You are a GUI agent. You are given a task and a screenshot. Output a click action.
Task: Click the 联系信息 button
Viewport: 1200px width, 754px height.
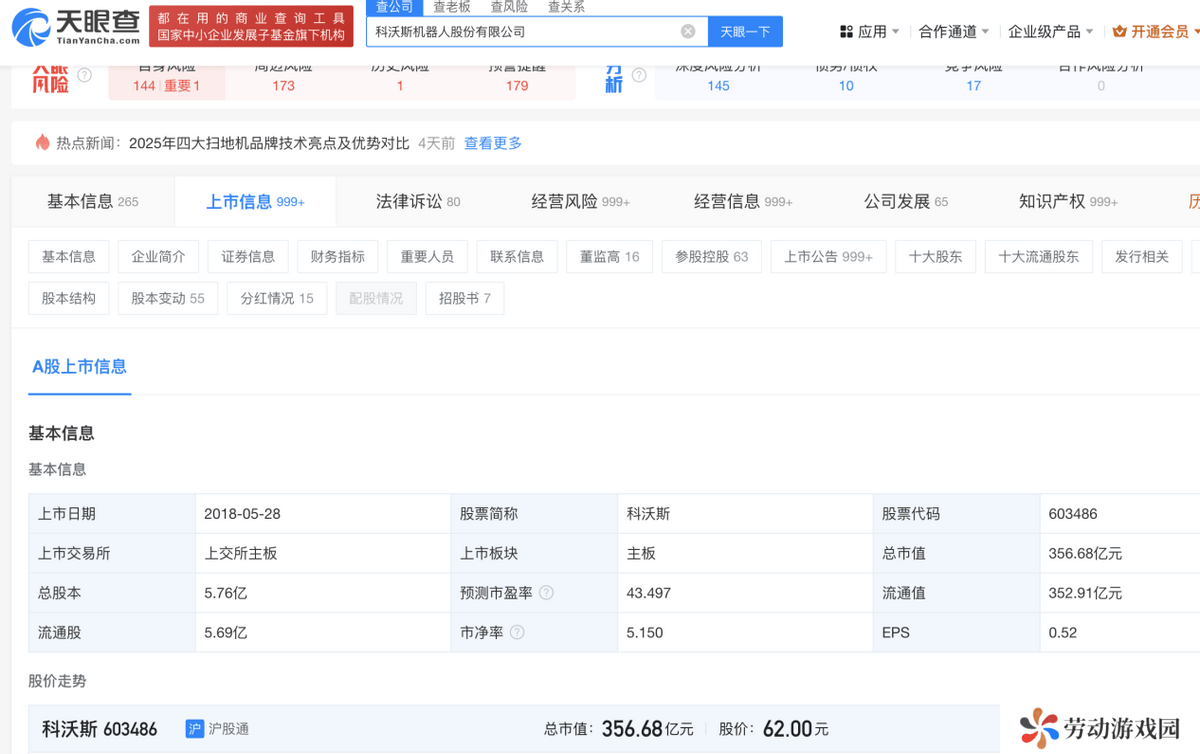point(517,257)
